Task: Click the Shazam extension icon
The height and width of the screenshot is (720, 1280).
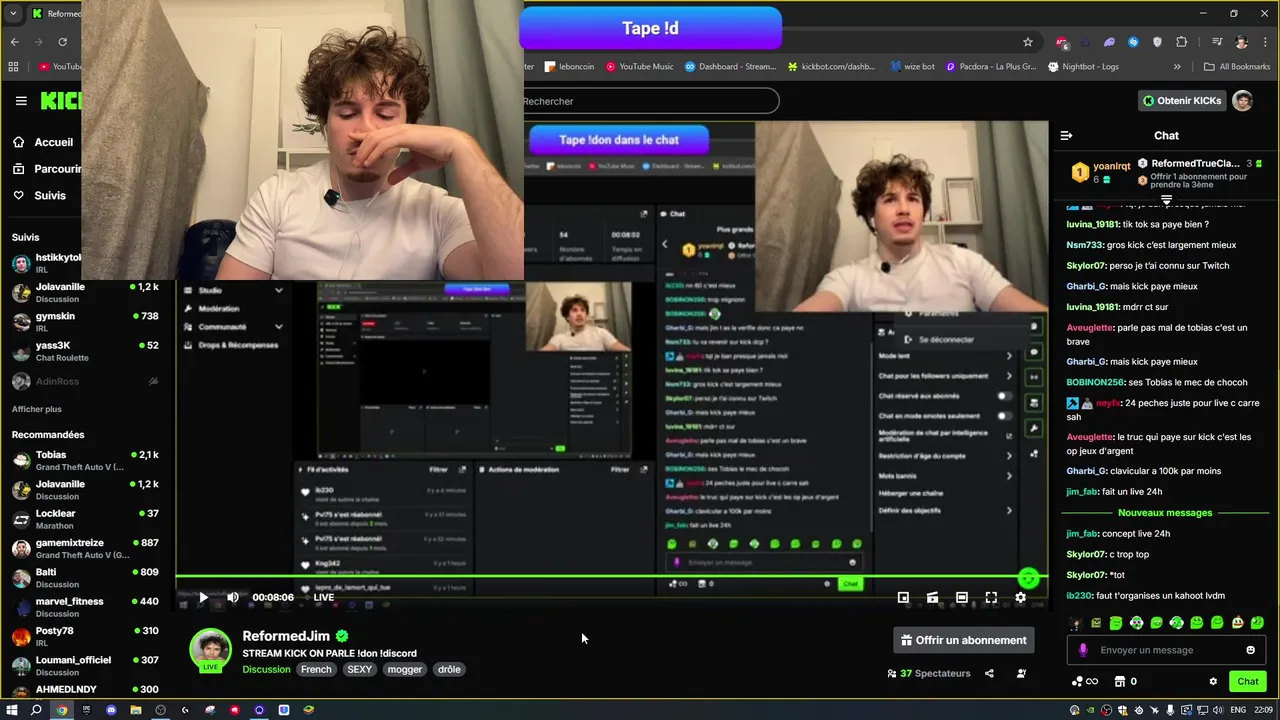Action: 1133,42
